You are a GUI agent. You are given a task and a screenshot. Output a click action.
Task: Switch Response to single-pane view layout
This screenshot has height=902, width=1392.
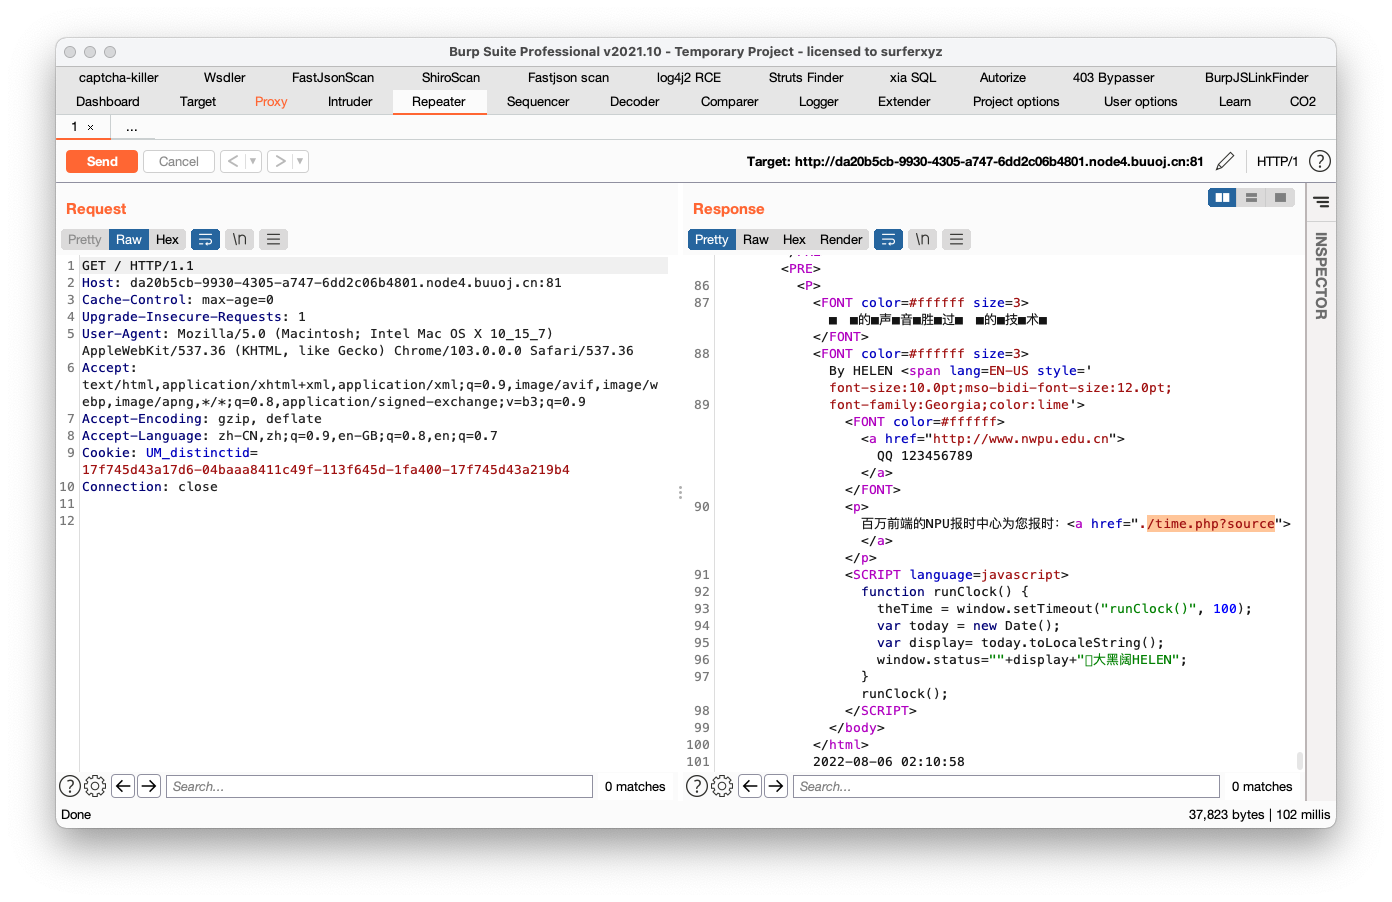point(1280,197)
